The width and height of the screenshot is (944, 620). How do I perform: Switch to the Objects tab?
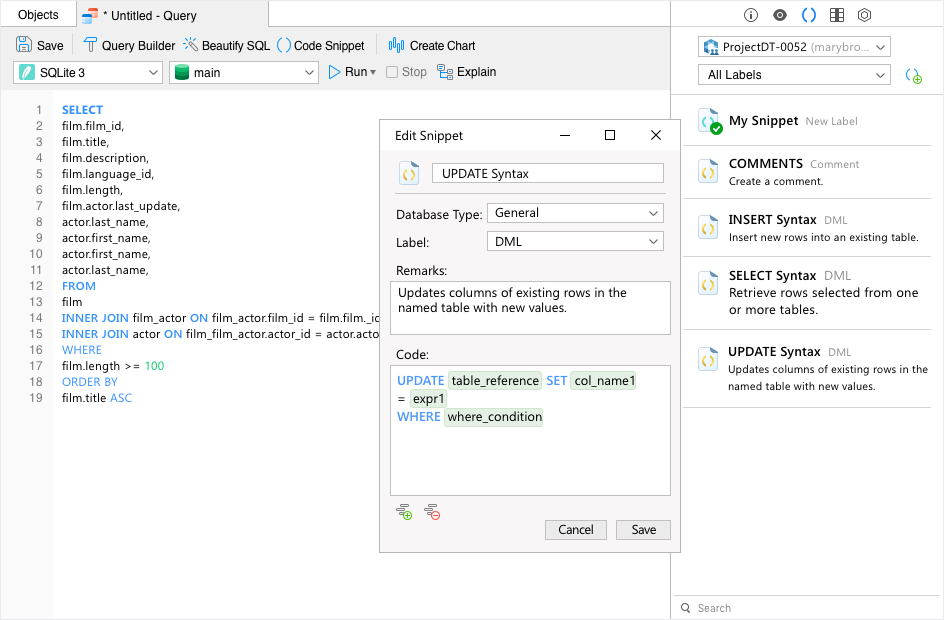[38, 14]
